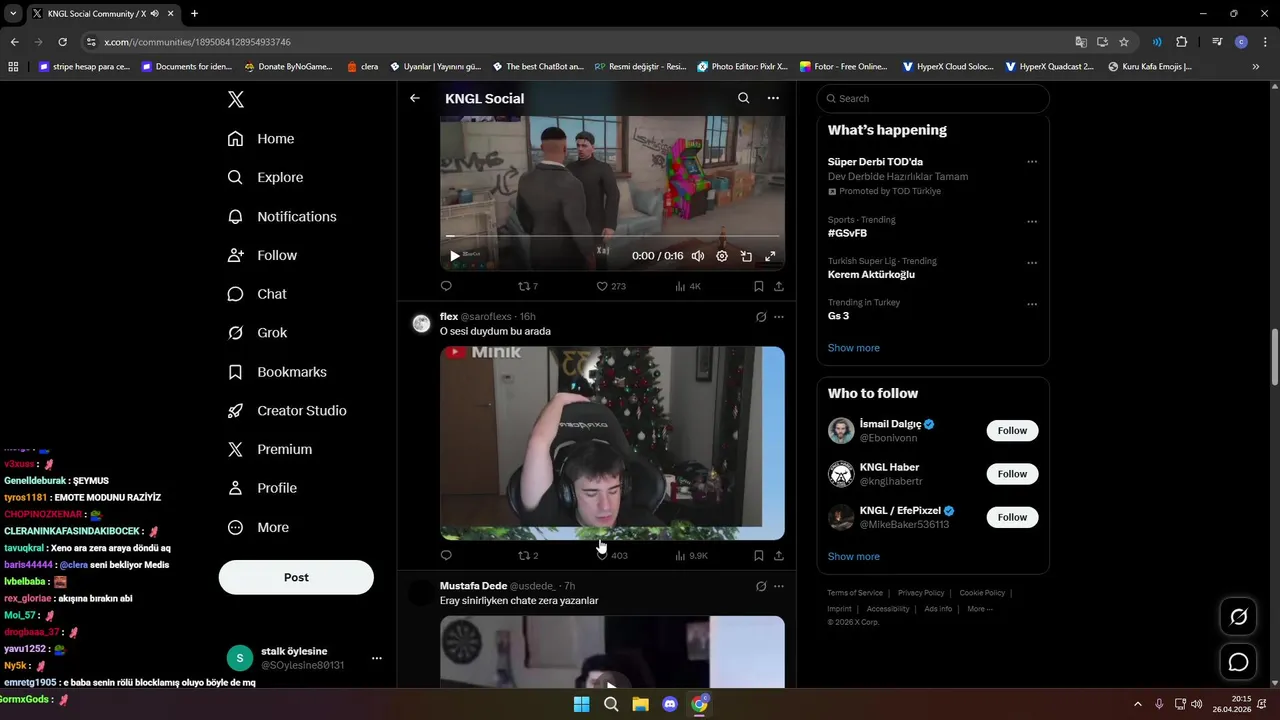Click the page vertical scrollbar
Viewport: 1280px width, 720px height.
pyautogui.click(x=1274, y=357)
